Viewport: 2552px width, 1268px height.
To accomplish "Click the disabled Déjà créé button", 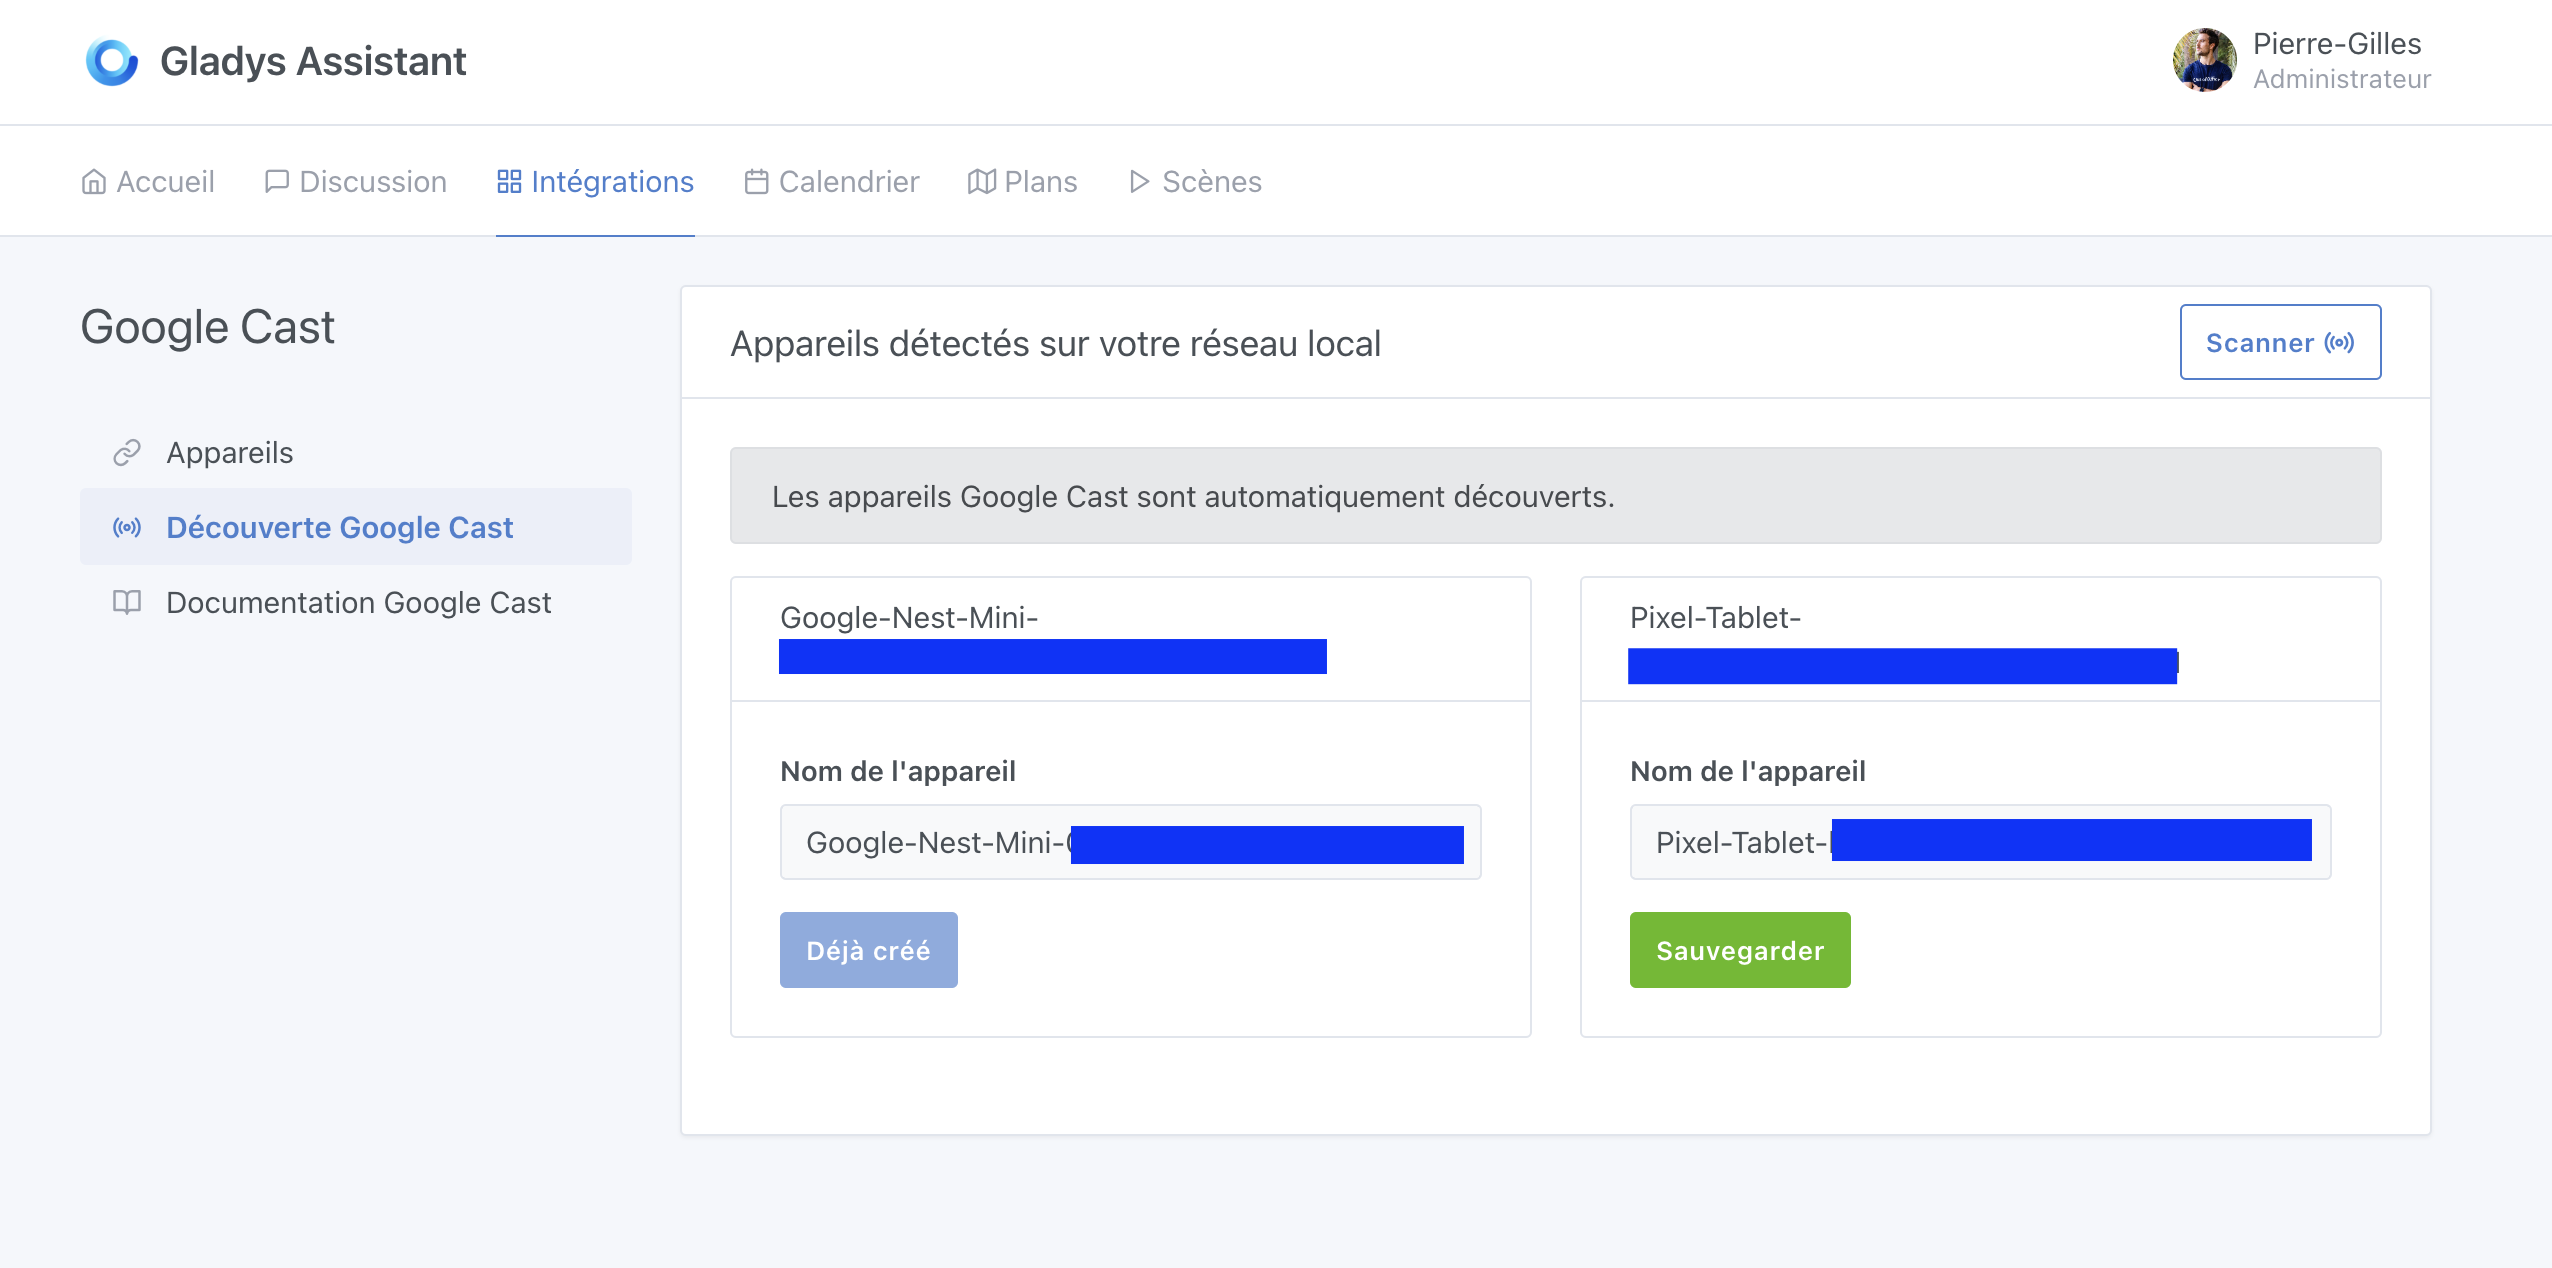I will [x=868, y=949].
